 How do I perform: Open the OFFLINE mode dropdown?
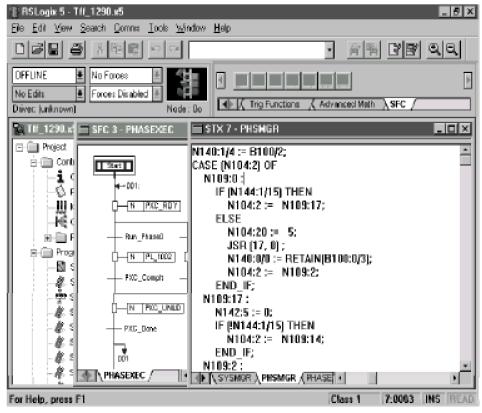pos(80,75)
